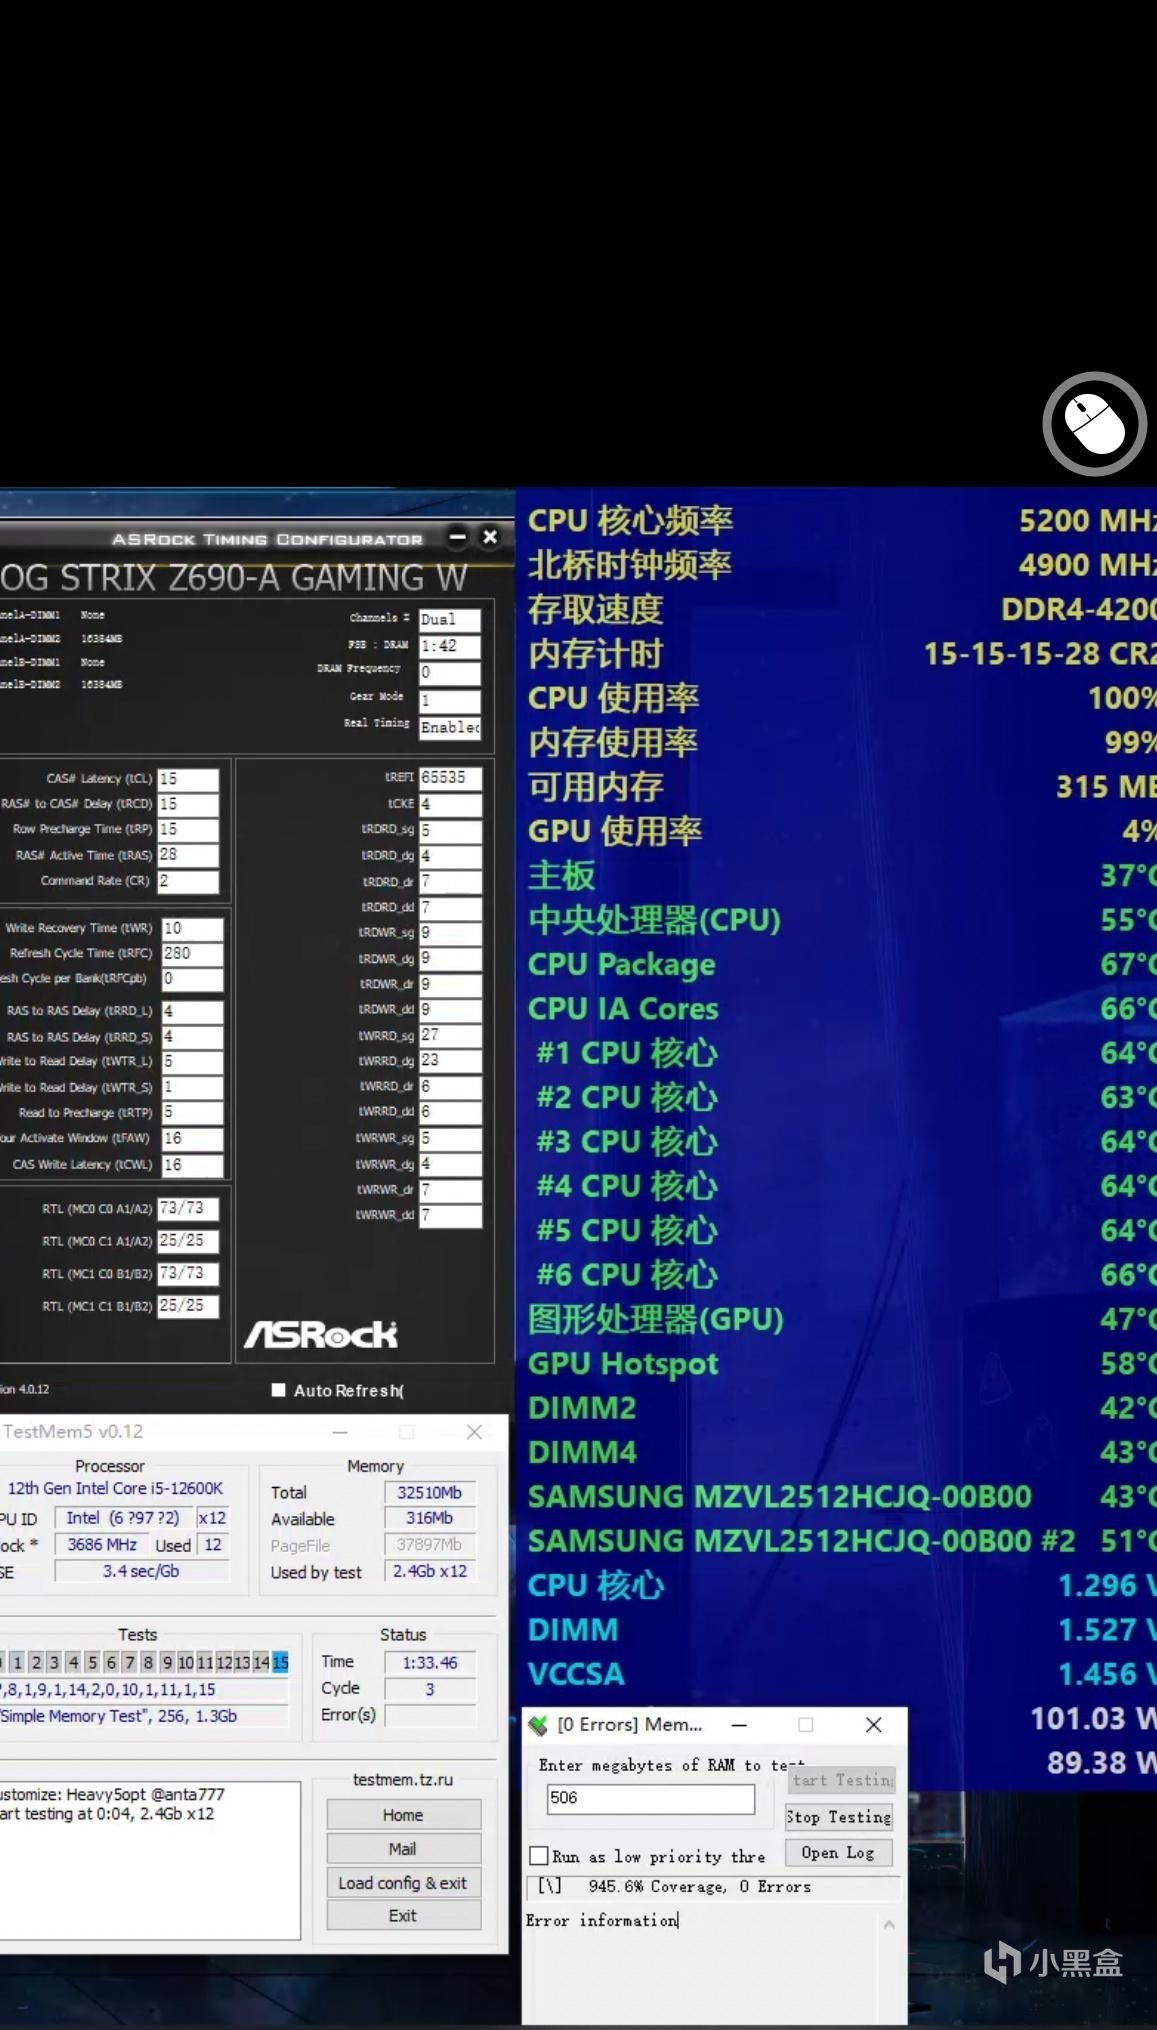Click the tWRRD_sg field showing 27
1157x2030 pixels.
pyautogui.click(x=450, y=1035)
